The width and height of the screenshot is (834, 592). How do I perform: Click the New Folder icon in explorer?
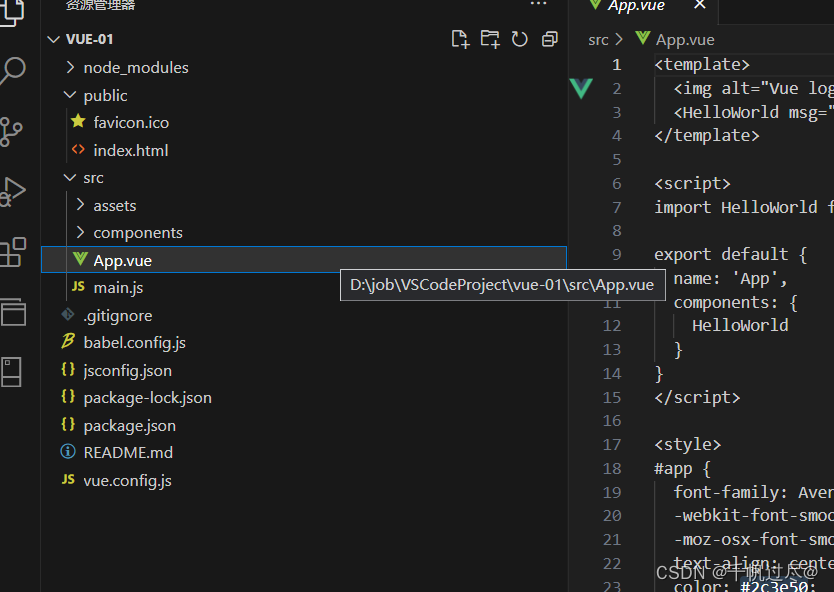(490, 39)
